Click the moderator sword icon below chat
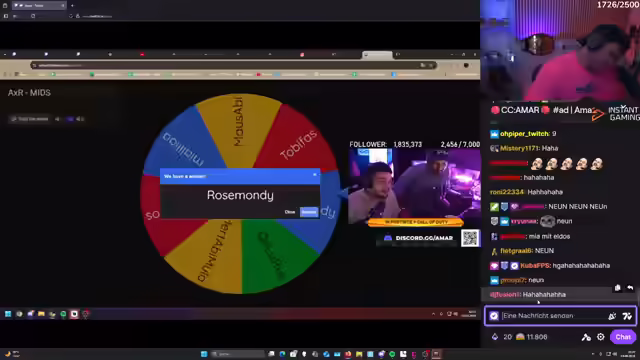Image resolution: width=640 pixels, height=360 pixels. pos(586,337)
